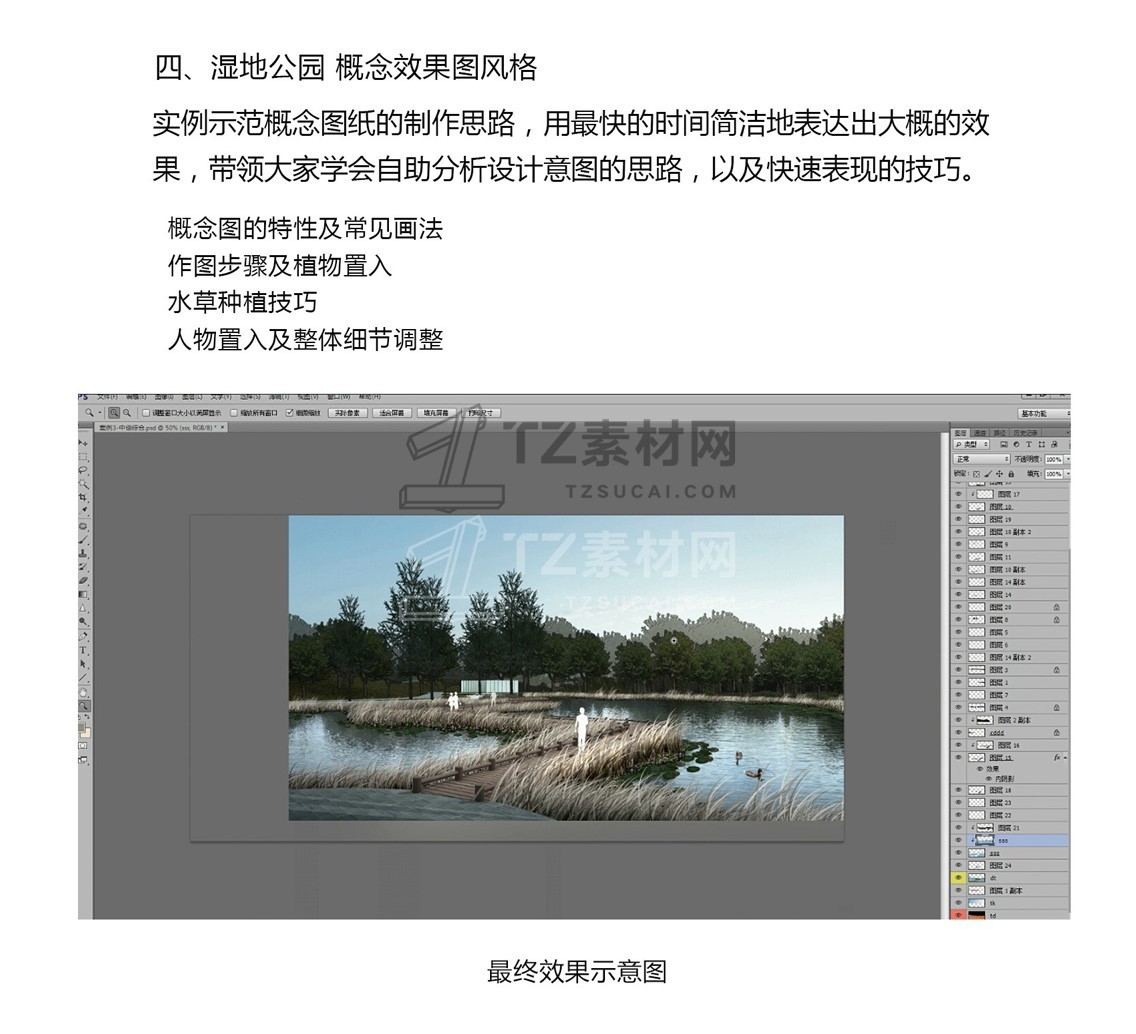This screenshot has width=1136, height=1034.
Task: Enable 调整窗口大小以满屏显示 checkbox
Action: pos(146,412)
